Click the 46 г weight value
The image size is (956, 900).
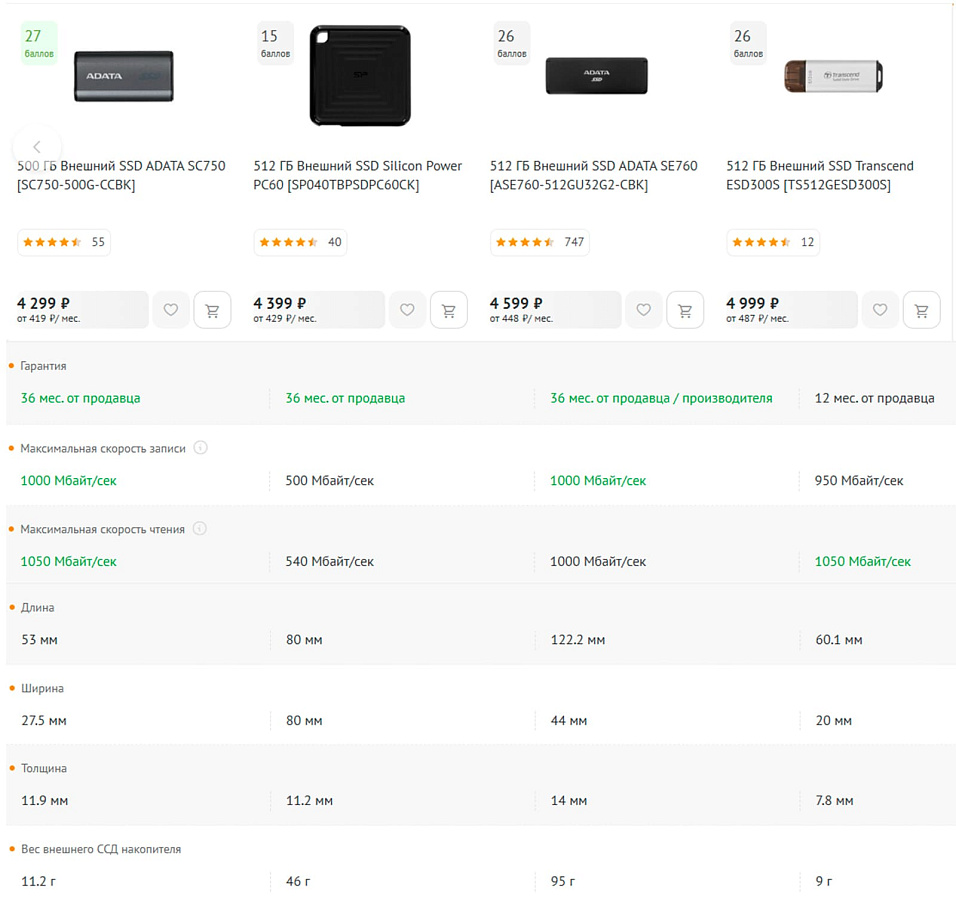(298, 881)
